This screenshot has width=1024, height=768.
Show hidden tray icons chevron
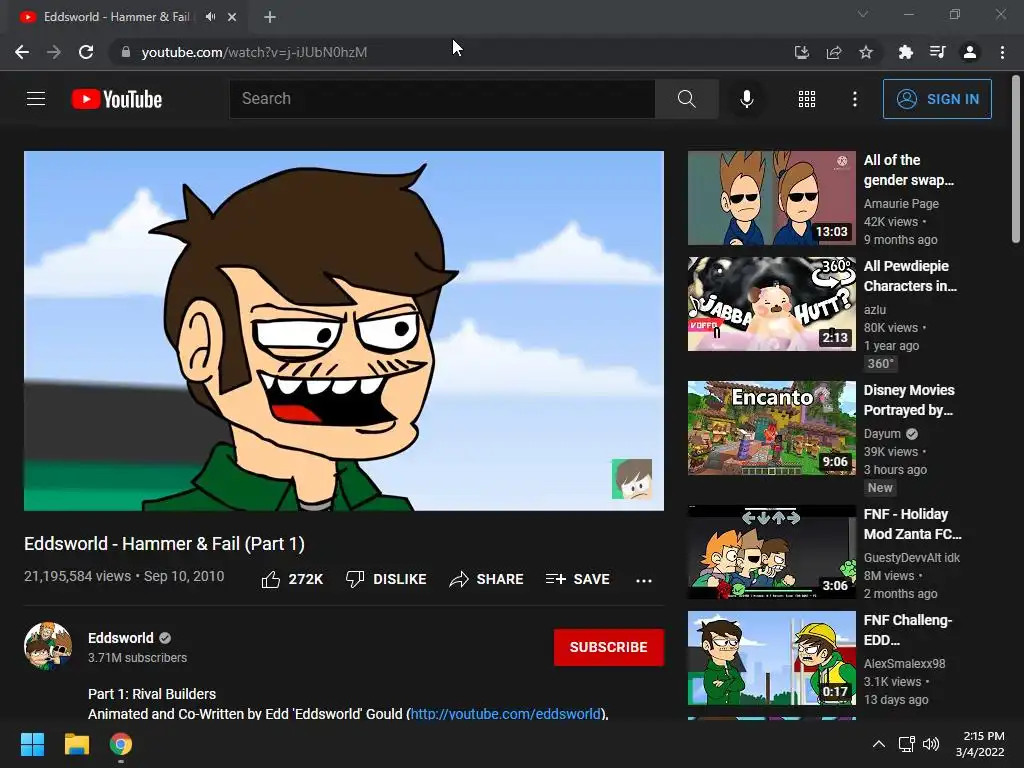[878, 744]
